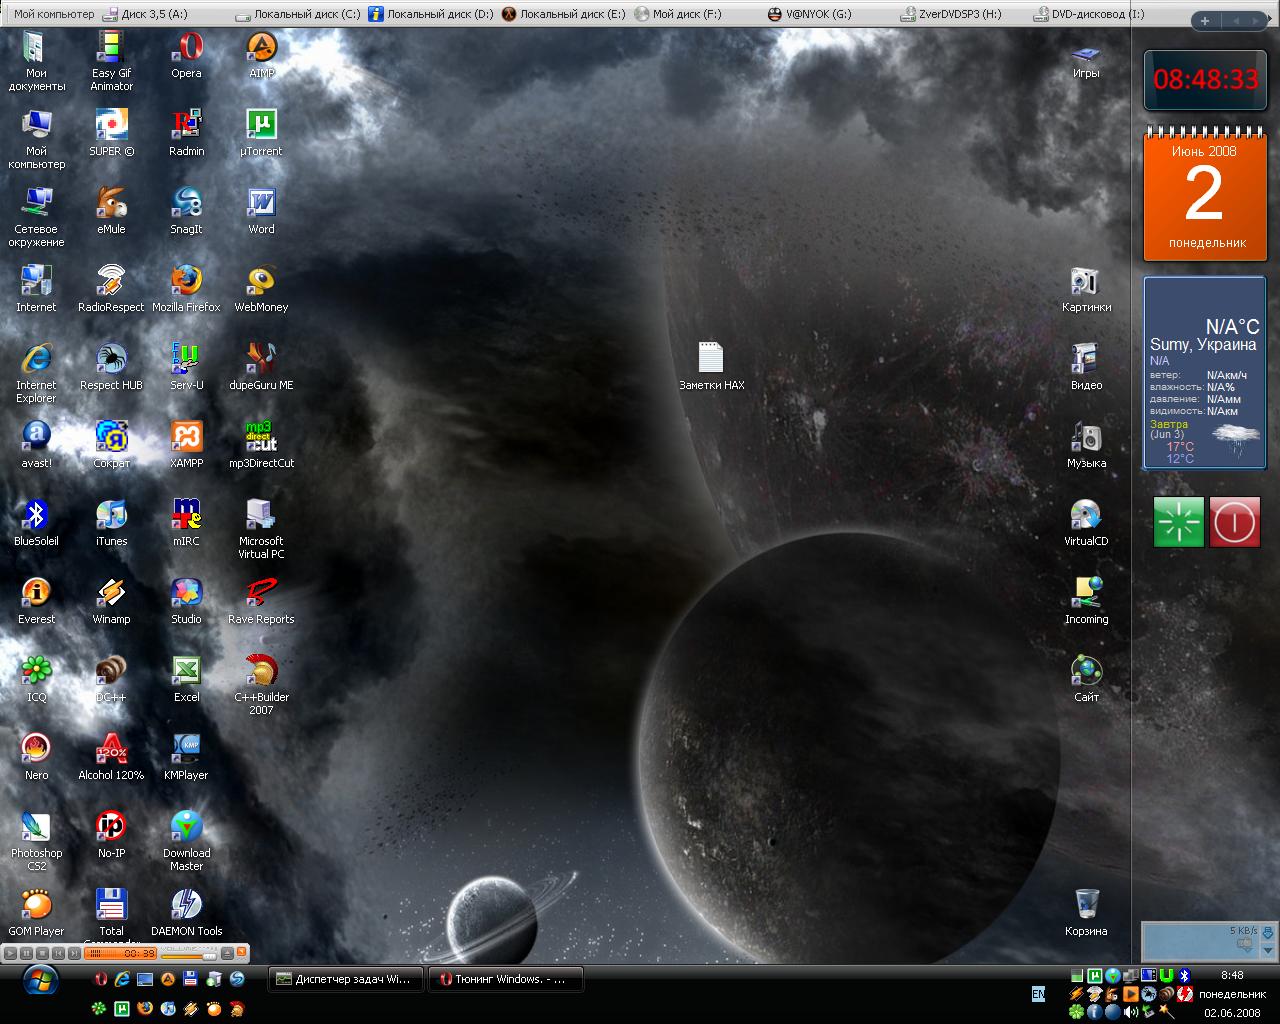Expand the network meter gadget dropdown arrow
Image resolution: width=1280 pixels, height=1024 pixels.
[1268, 951]
